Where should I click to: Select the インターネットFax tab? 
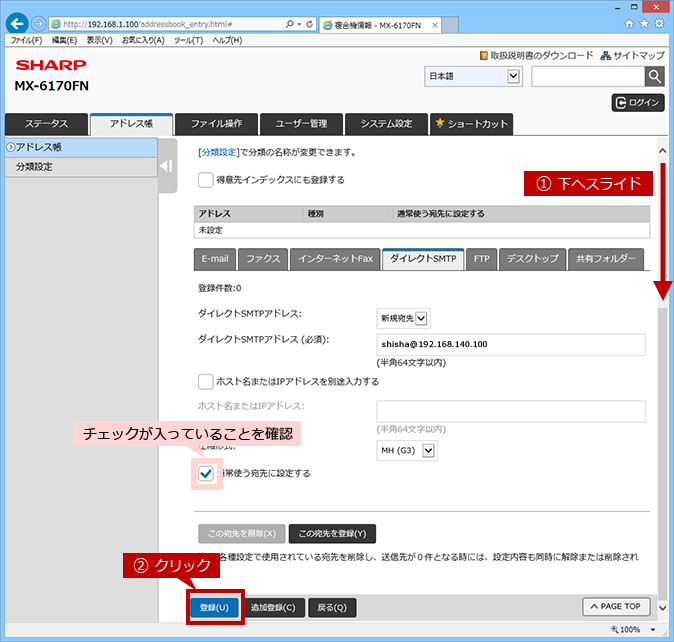(x=335, y=259)
